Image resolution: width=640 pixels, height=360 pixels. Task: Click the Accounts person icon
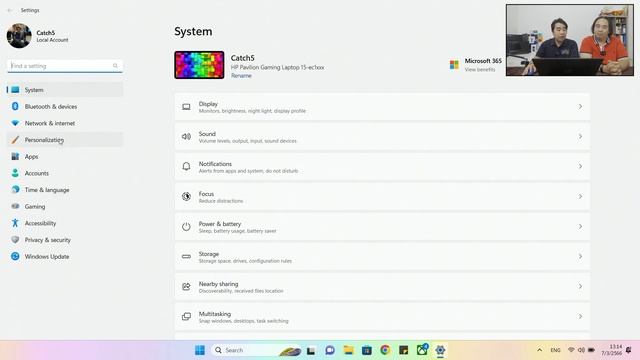point(15,173)
